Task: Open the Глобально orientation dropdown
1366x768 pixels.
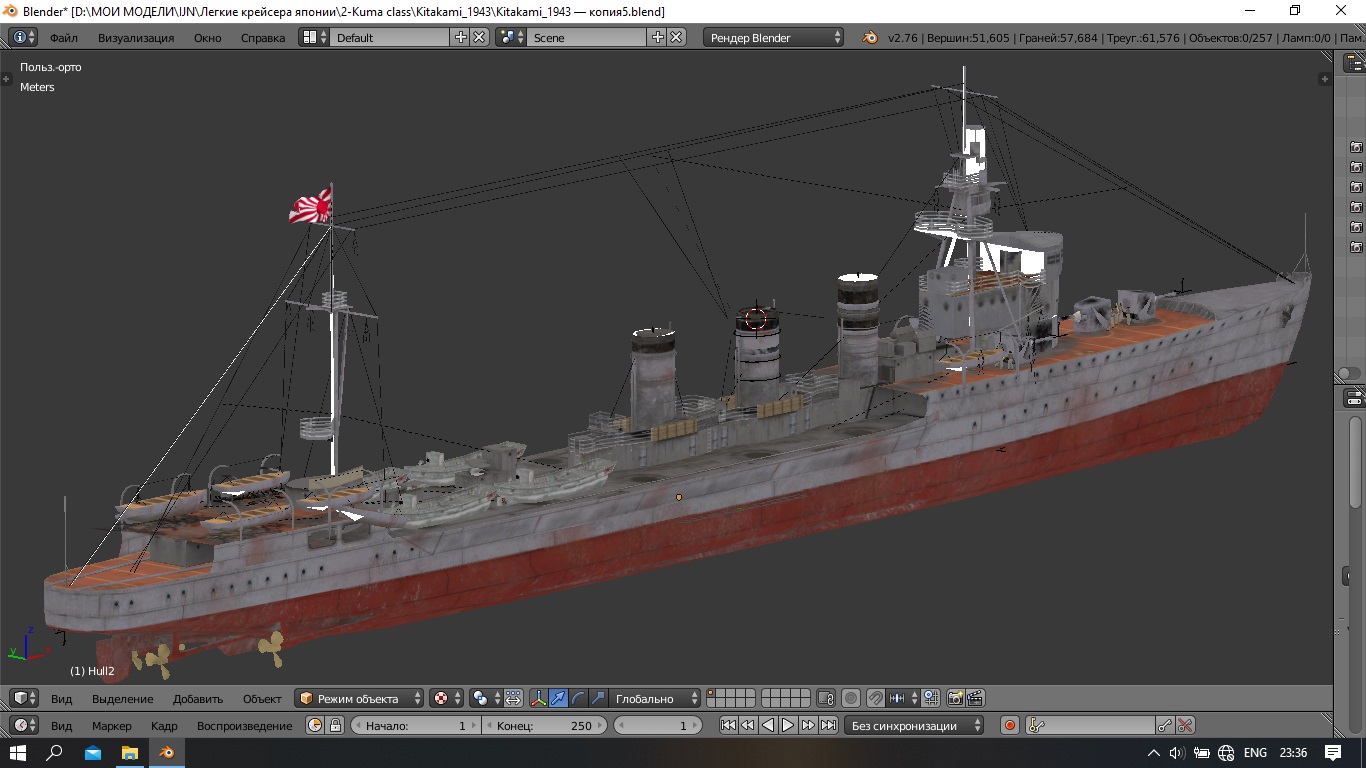Action: [x=655, y=698]
